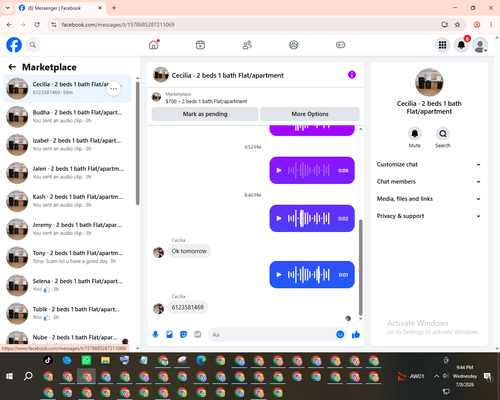The width and height of the screenshot is (500, 400).
Task: Open the Izabel conversation
Action: click(67, 145)
